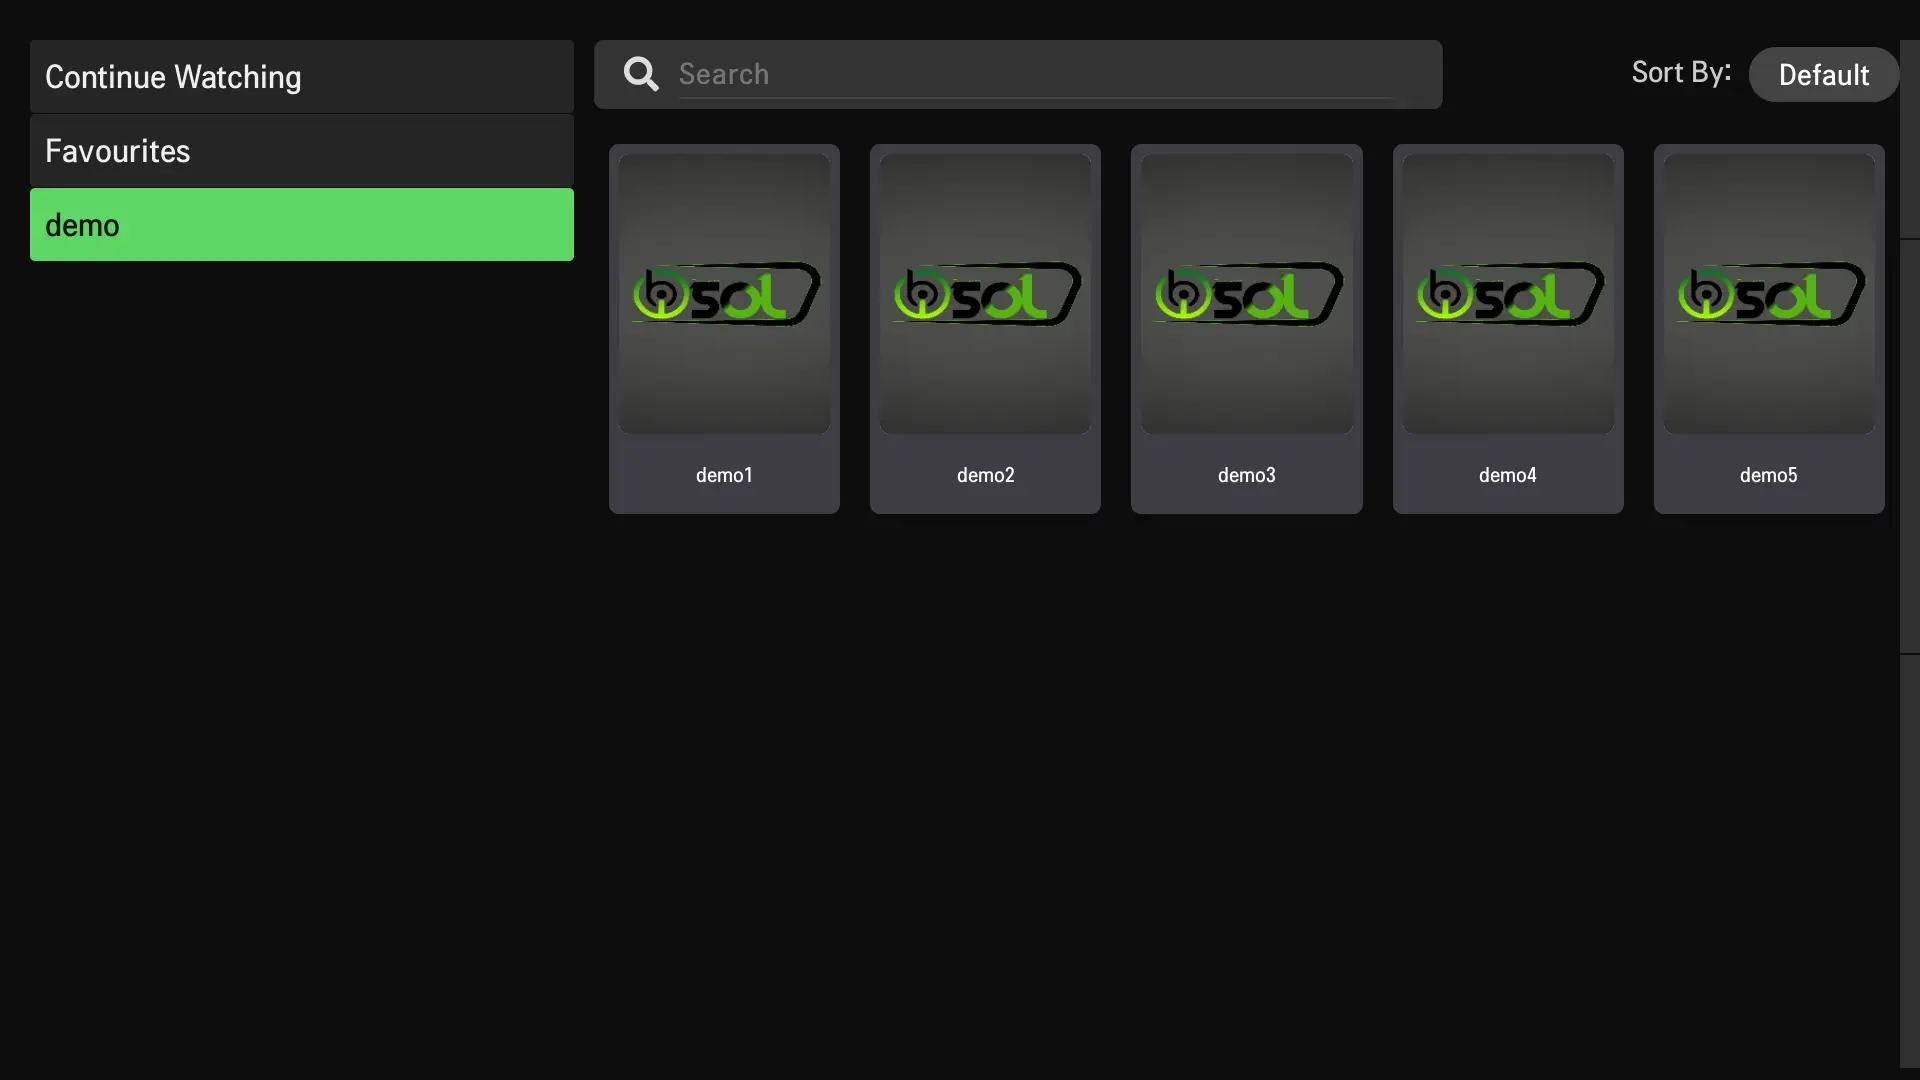This screenshot has width=1920, height=1080.
Task: Open the demo4 poster logo
Action: (1508, 294)
